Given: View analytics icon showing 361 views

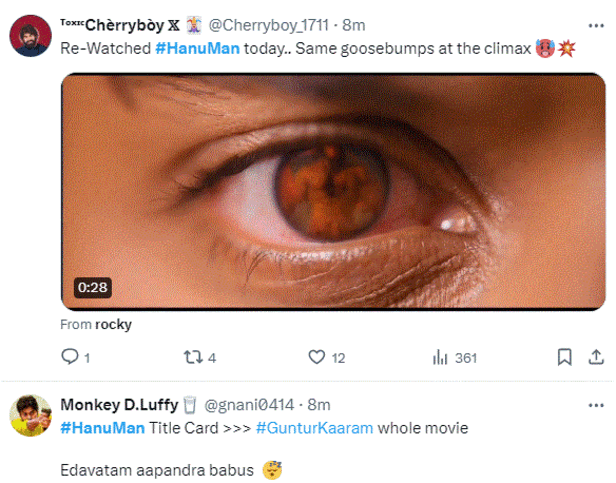Looking at the screenshot, I should point(439,357).
